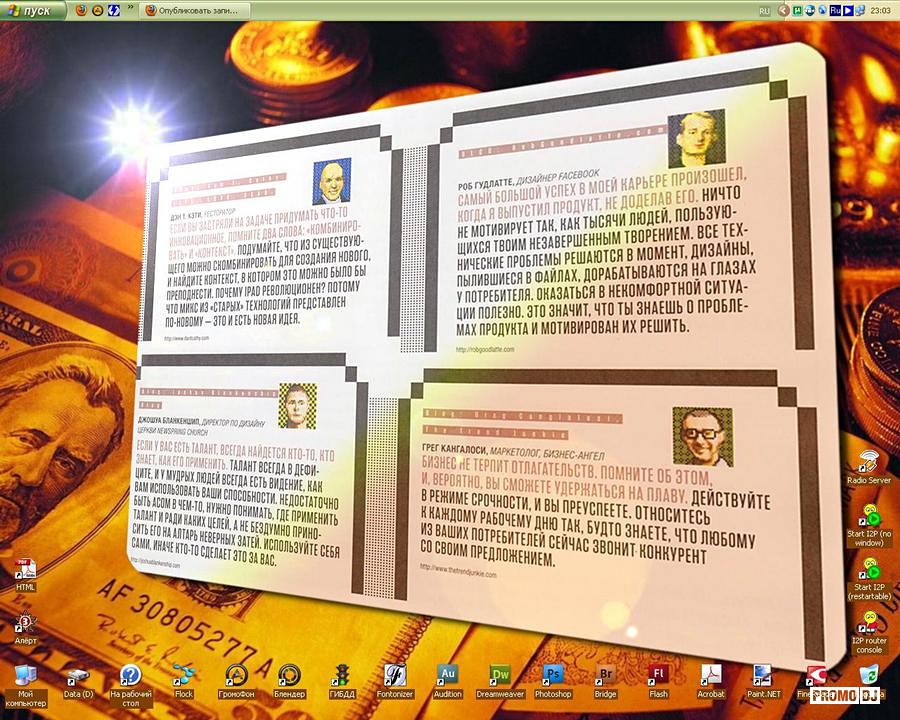The width and height of the screenshot is (900, 720).
Task: Select the Fontonizer desktop shortcut
Action: pyautogui.click(x=395, y=682)
